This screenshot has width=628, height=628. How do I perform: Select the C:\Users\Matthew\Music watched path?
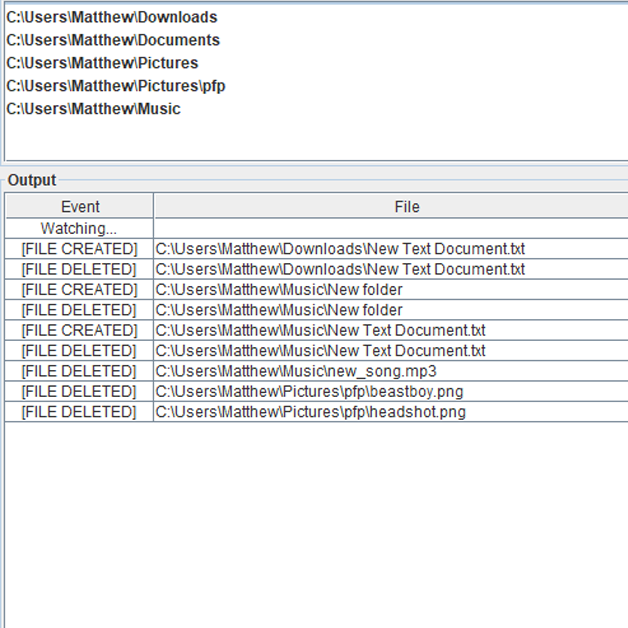click(x=94, y=109)
